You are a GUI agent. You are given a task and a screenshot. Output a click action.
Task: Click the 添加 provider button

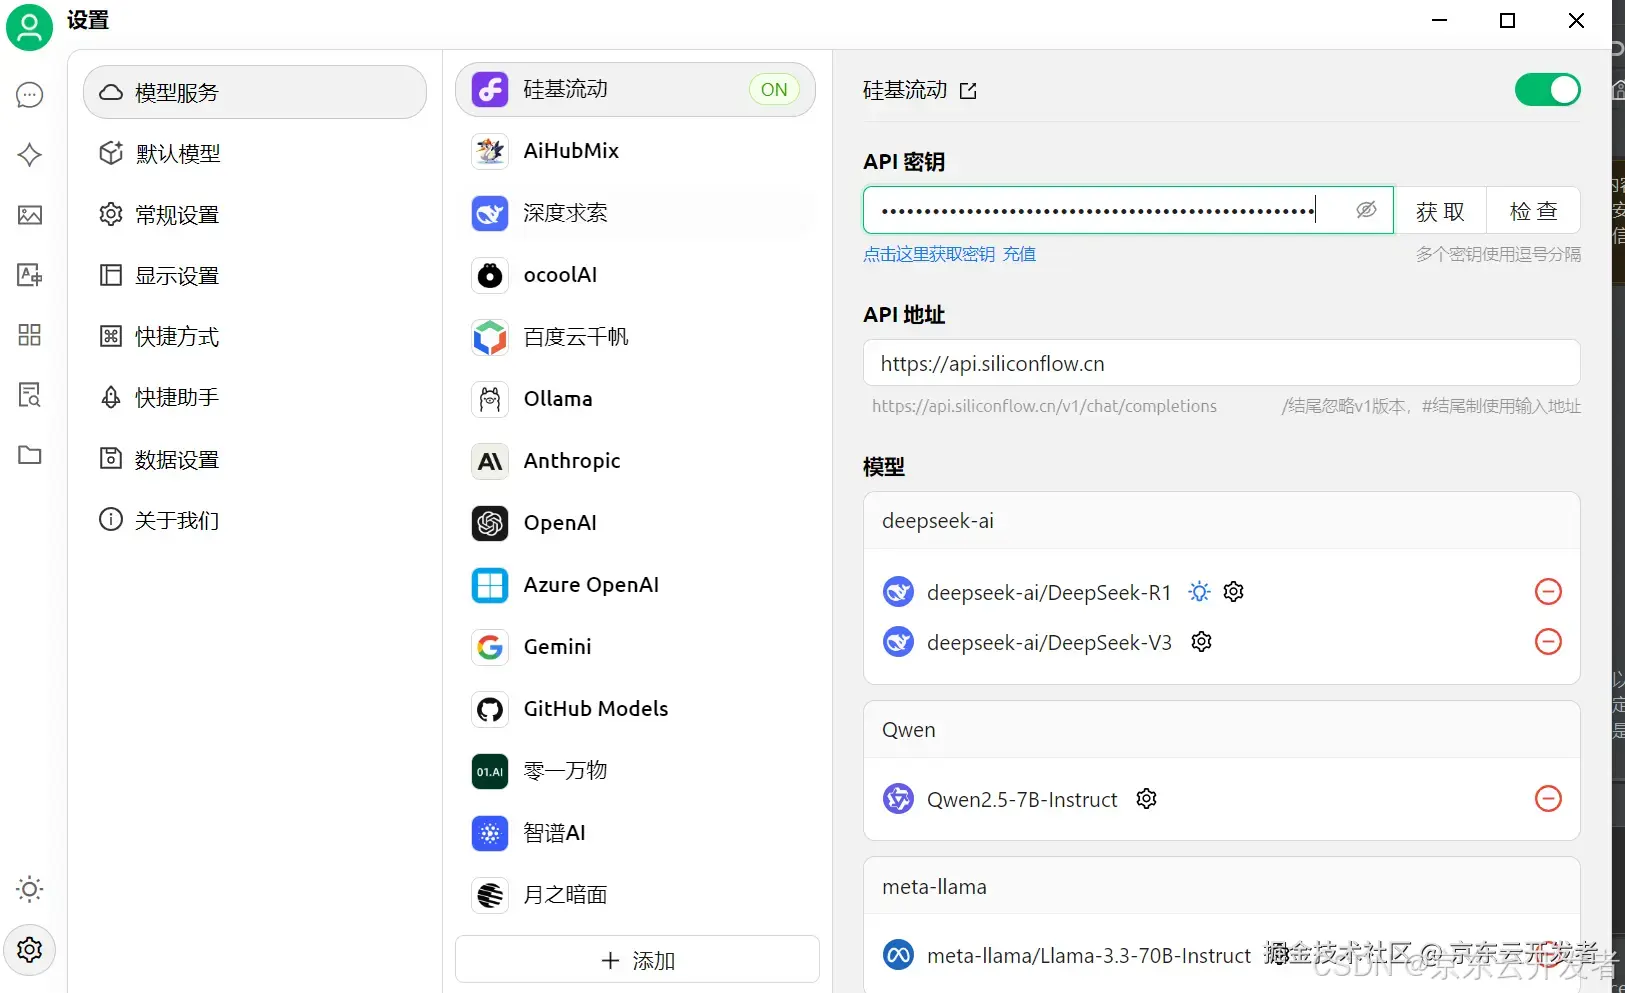click(x=637, y=960)
